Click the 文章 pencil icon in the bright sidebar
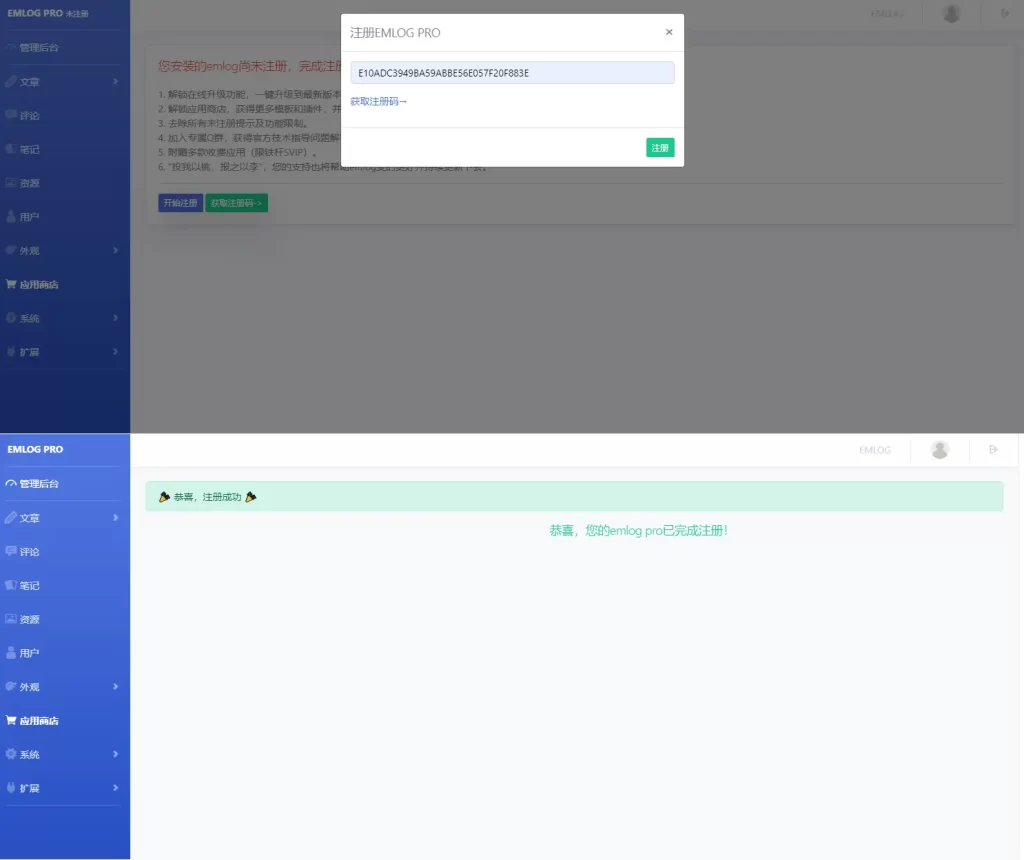This screenshot has height=860, width=1024. (11, 518)
